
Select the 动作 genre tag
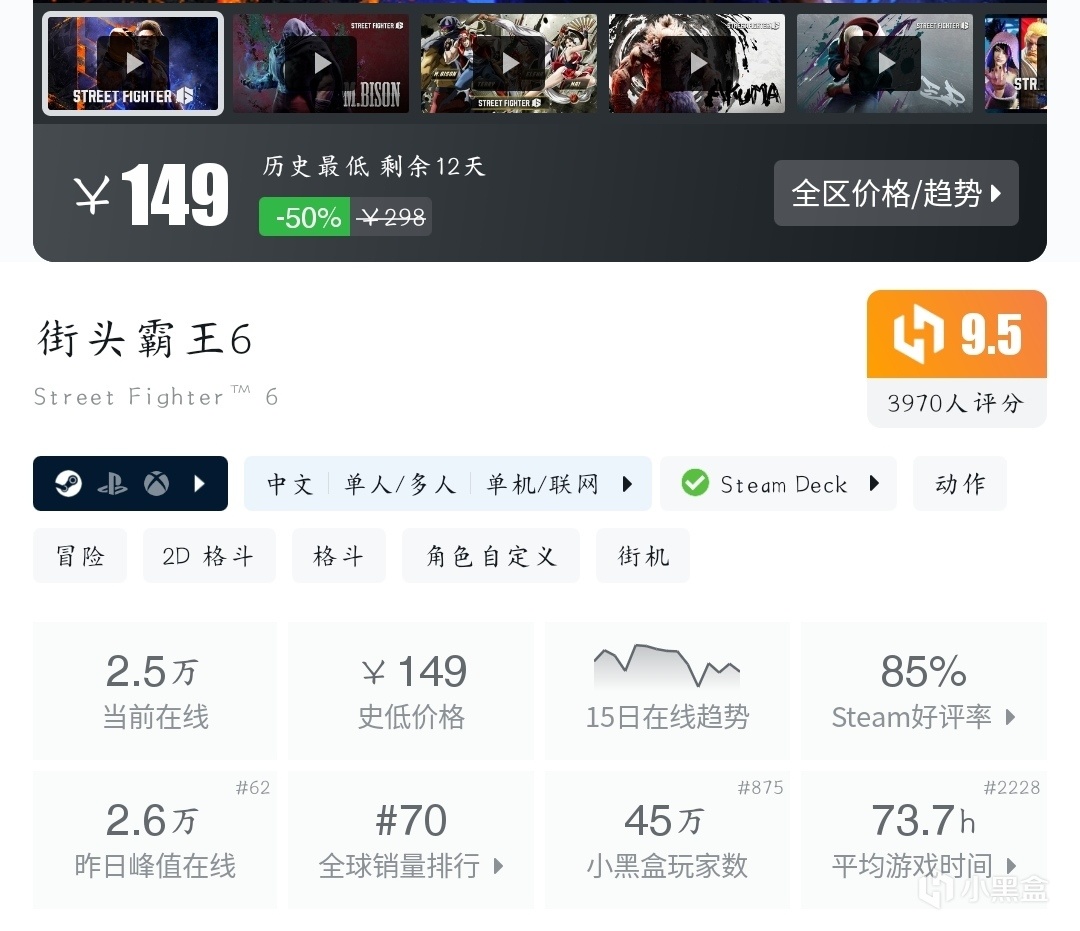tap(960, 483)
